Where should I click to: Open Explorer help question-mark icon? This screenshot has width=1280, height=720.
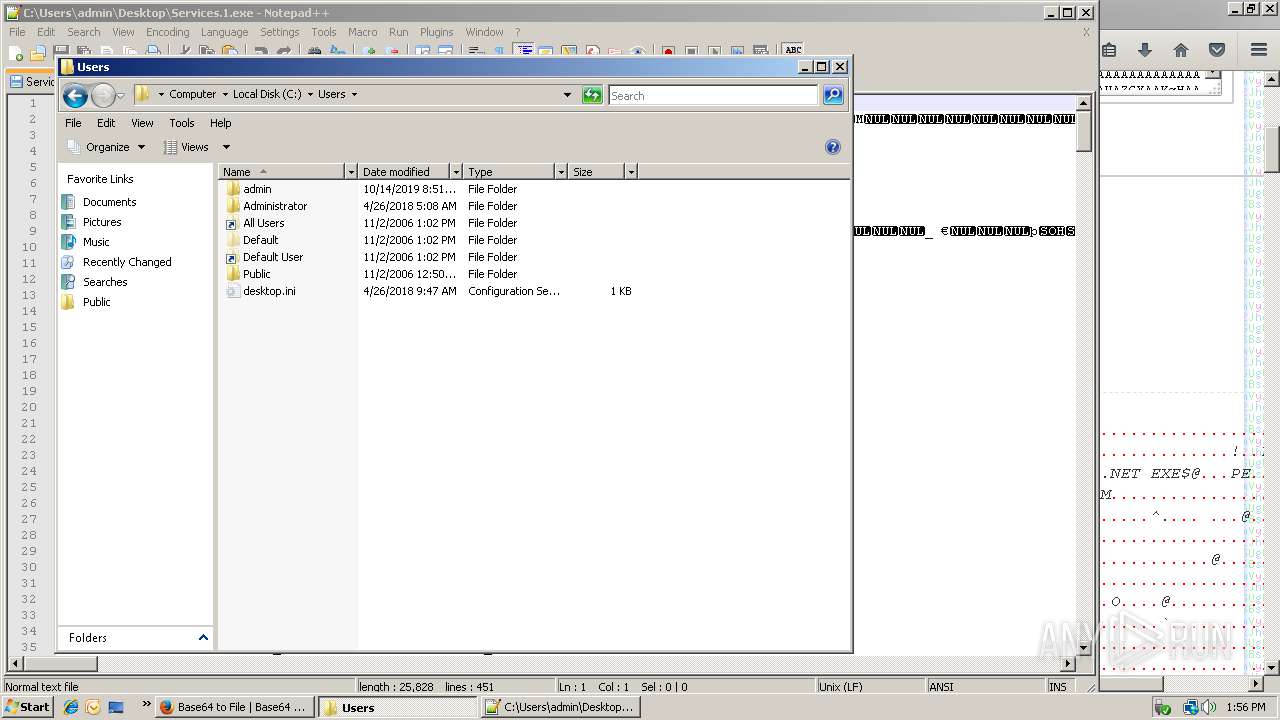[832, 147]
